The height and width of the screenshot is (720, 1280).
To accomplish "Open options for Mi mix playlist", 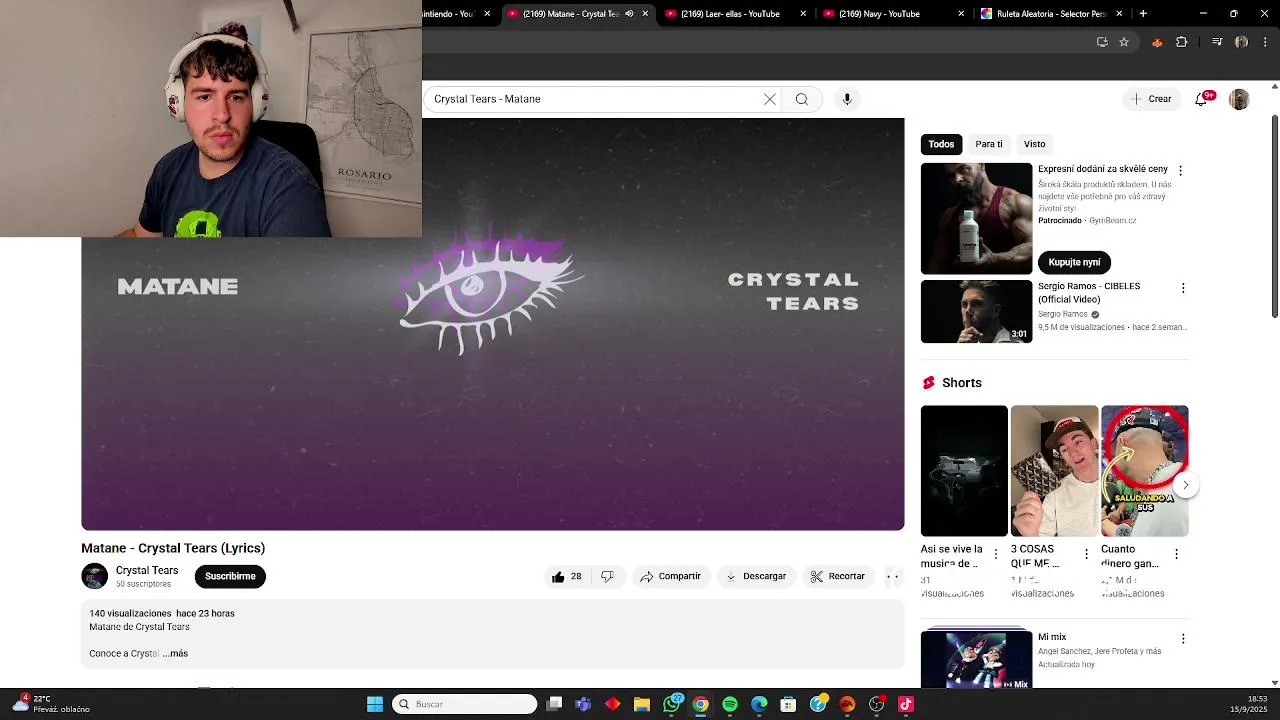I will pos(1183,639).
